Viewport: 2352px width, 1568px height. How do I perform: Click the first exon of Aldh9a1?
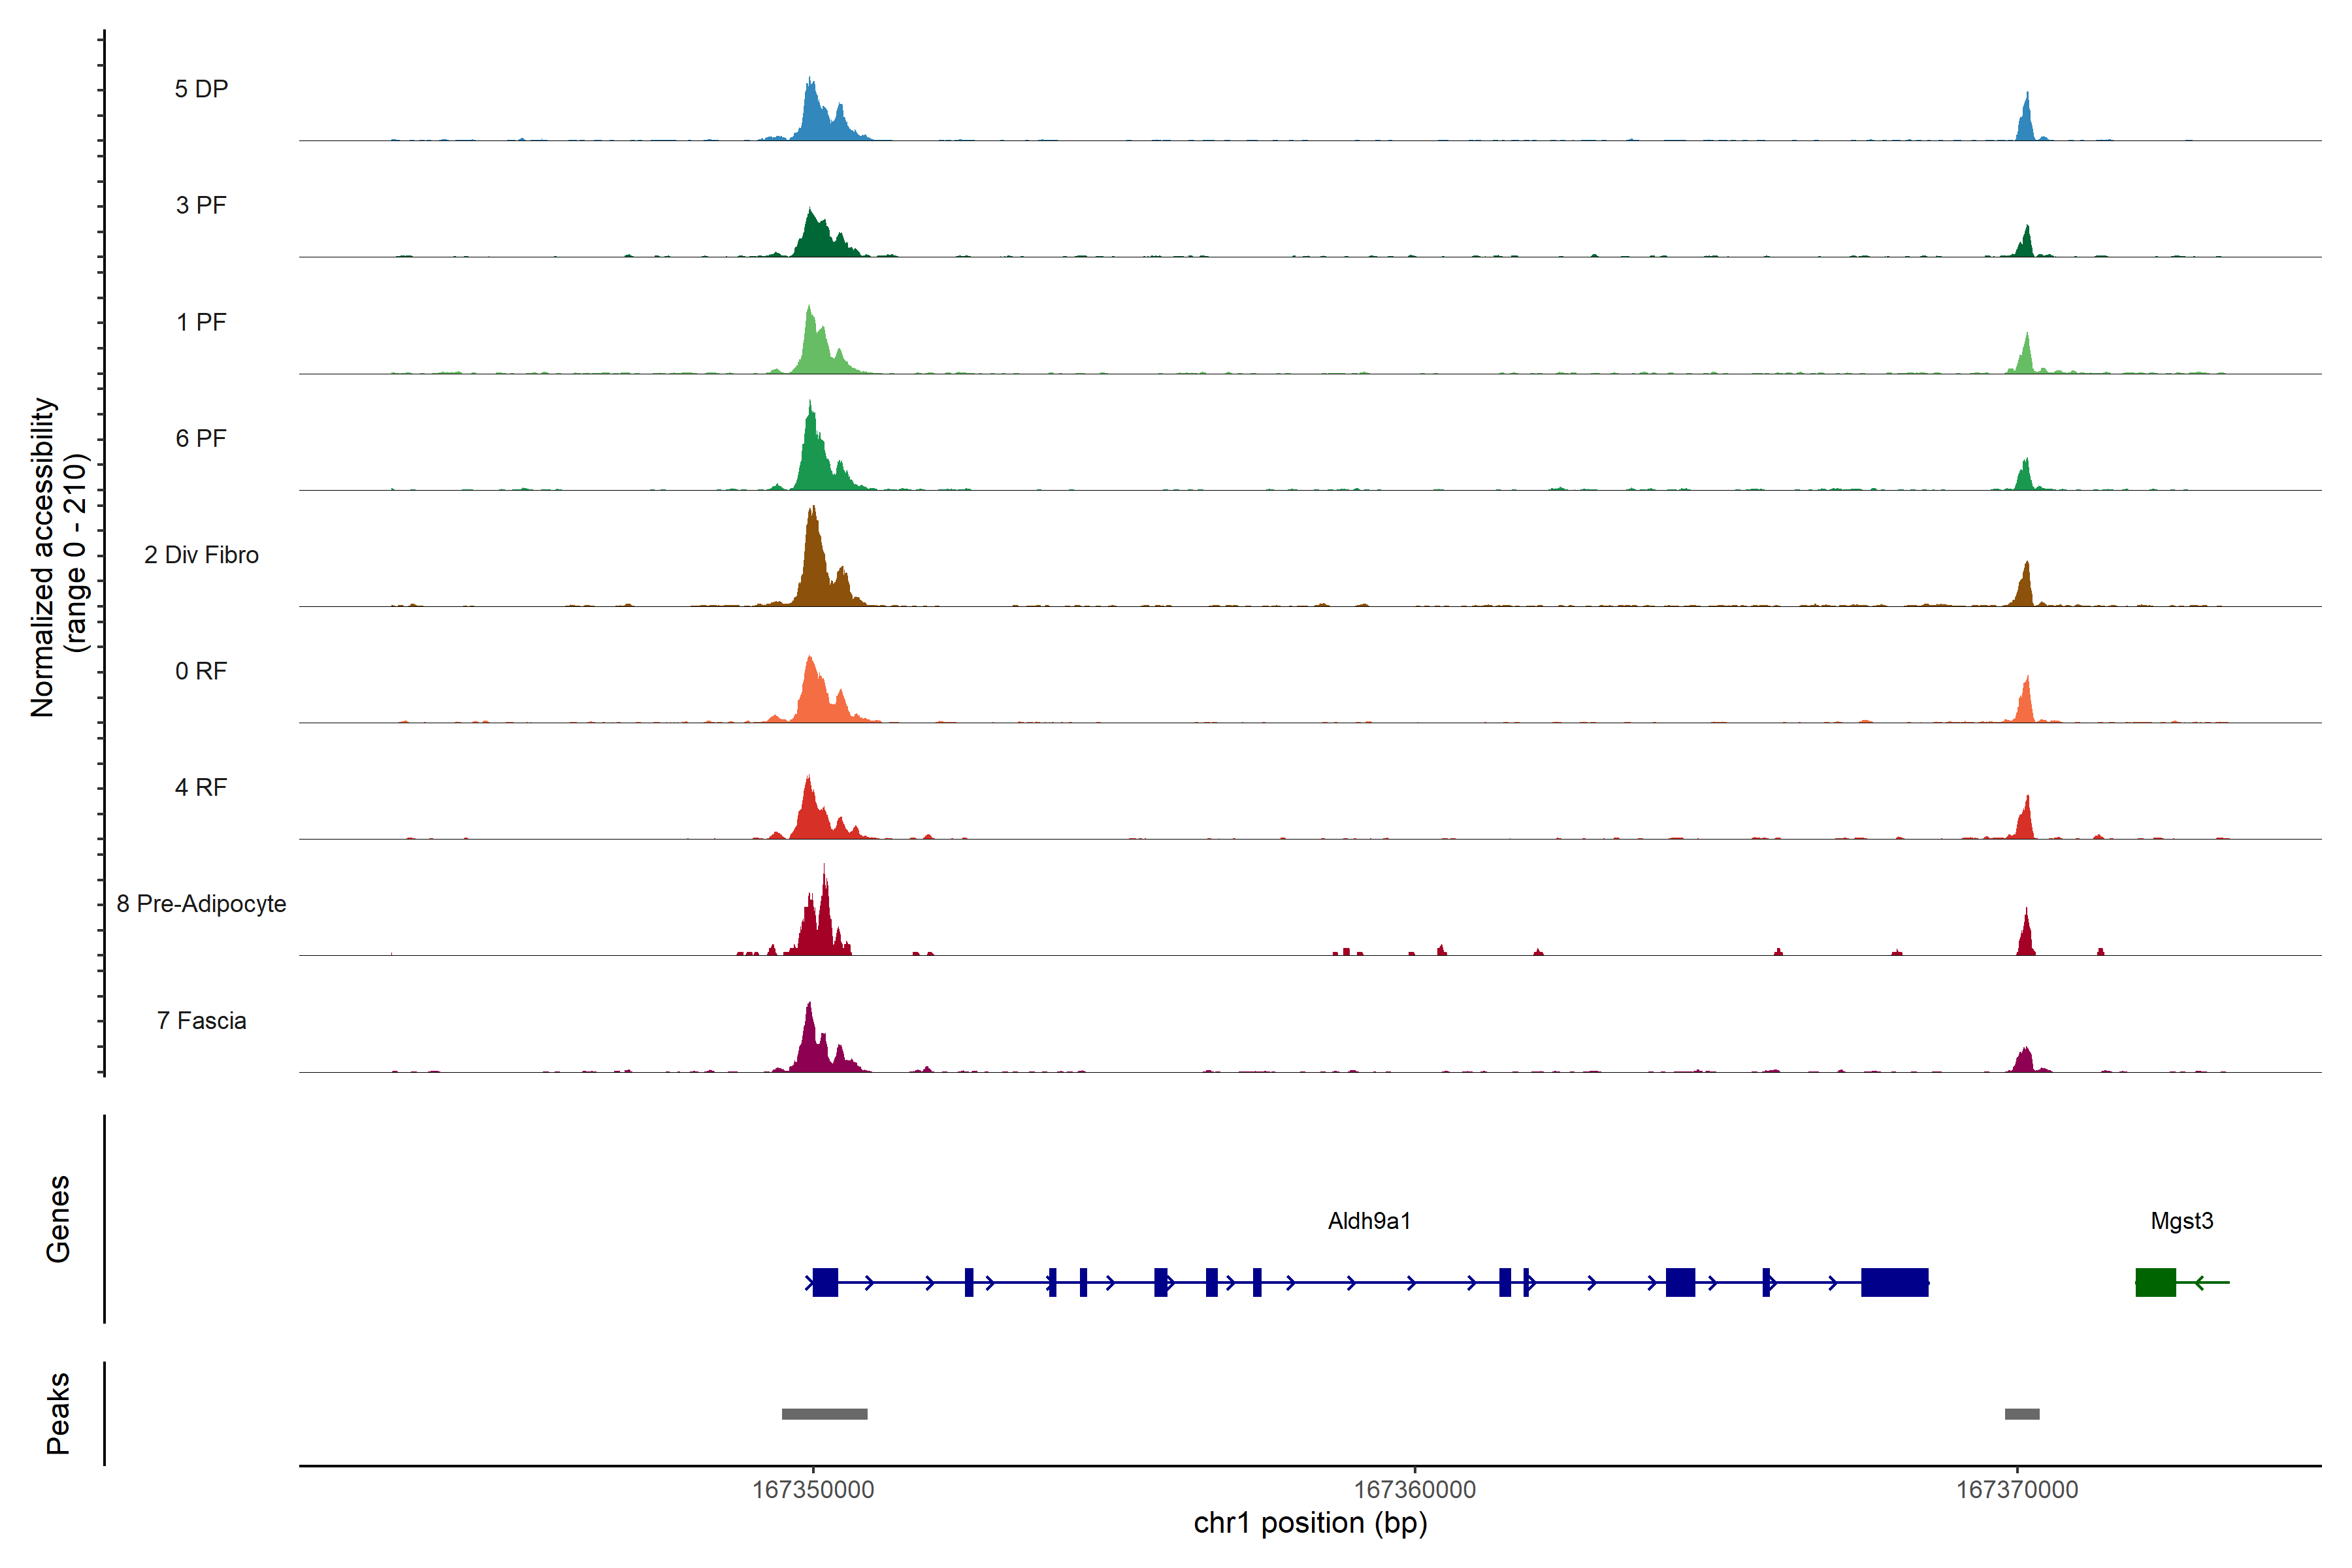[x=825, y=1282]
